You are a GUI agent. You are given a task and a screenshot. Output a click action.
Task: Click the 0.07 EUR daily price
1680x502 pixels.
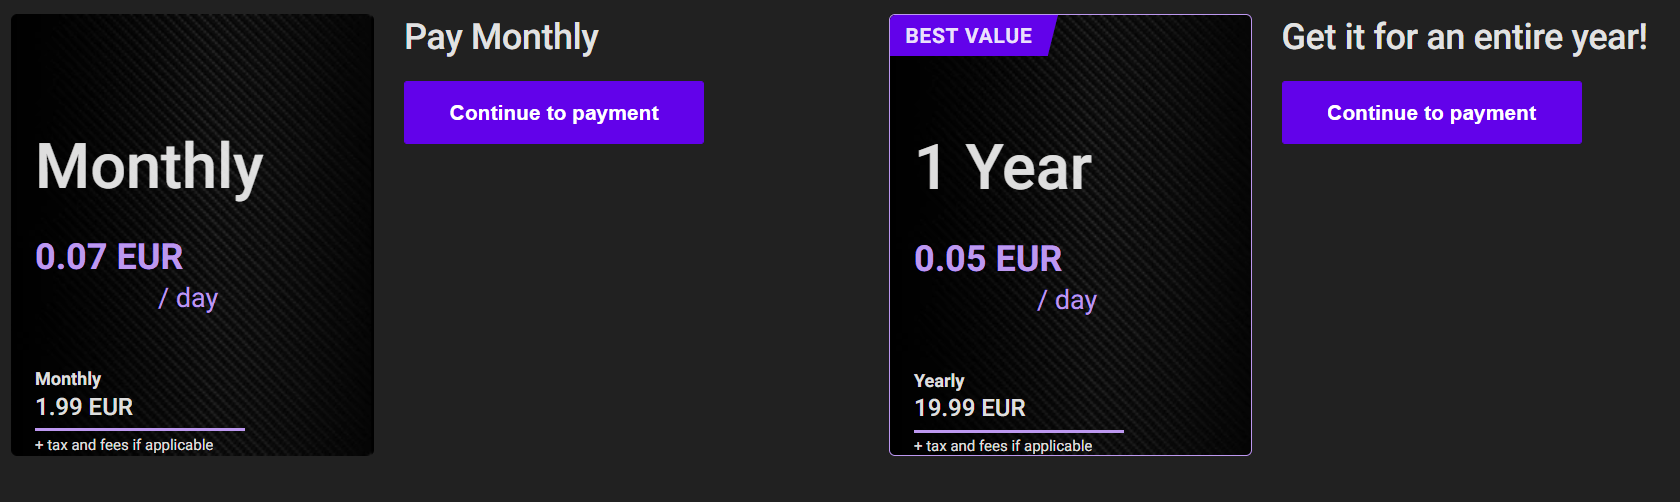click(109, 257)
